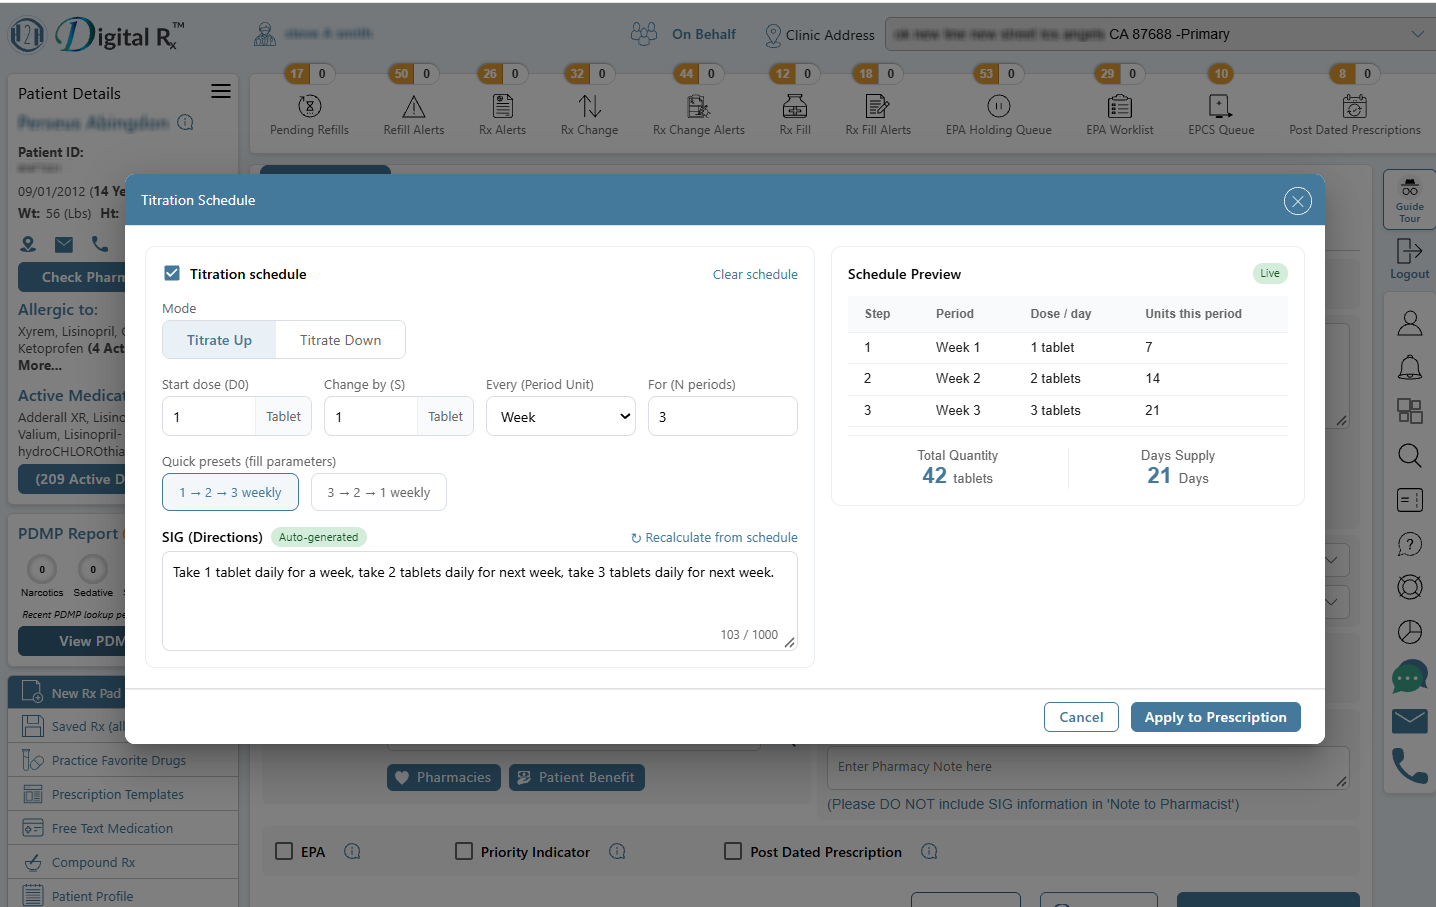
Task: Click the Clear schedule link
Action: point(755,274)
